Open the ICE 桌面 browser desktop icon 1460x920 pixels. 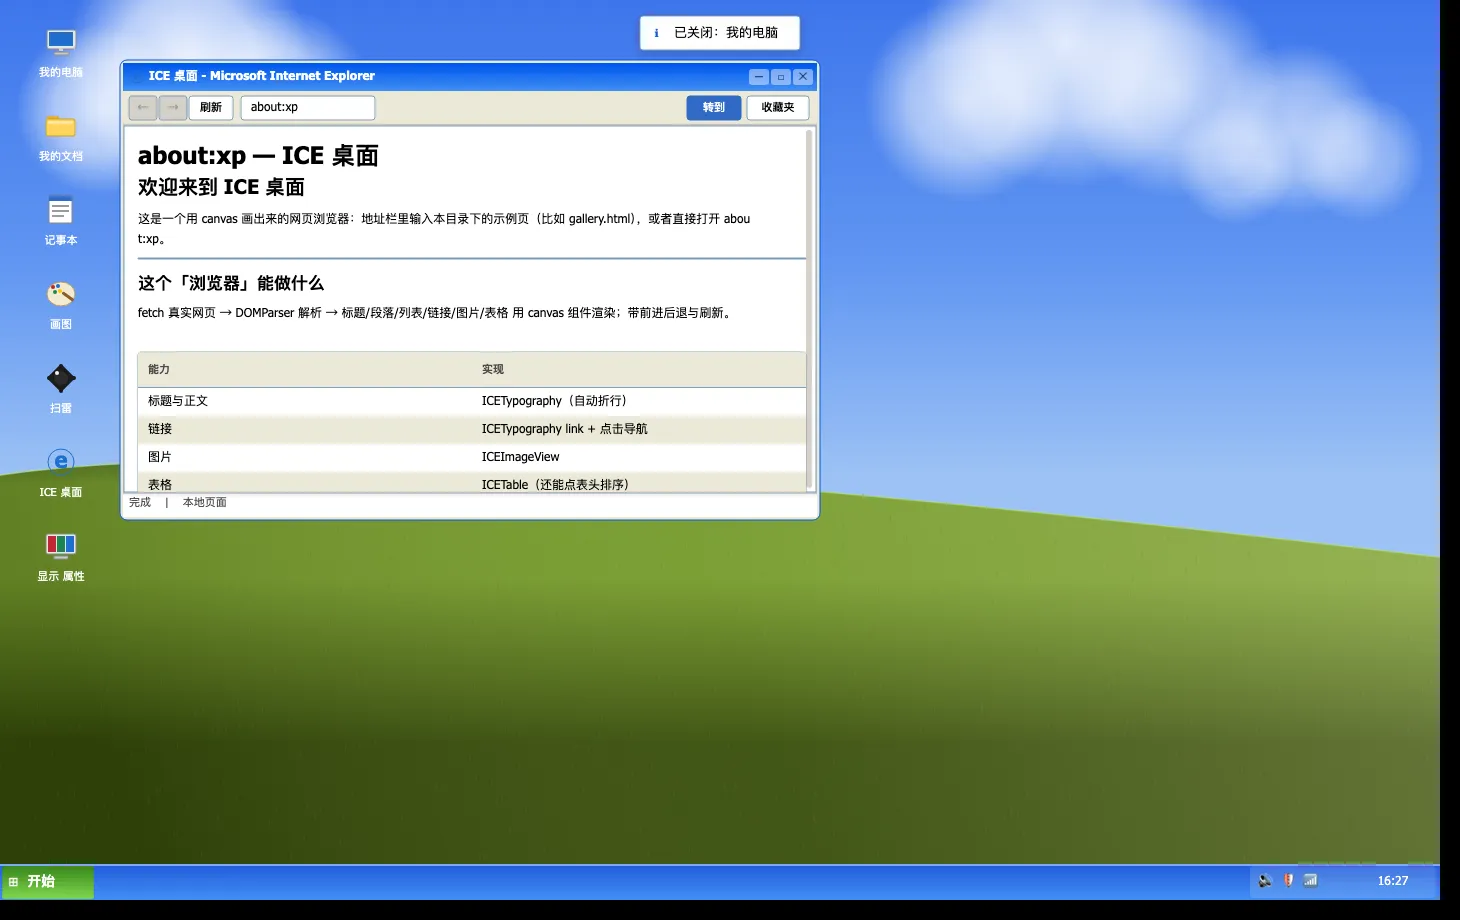point(61,472)
